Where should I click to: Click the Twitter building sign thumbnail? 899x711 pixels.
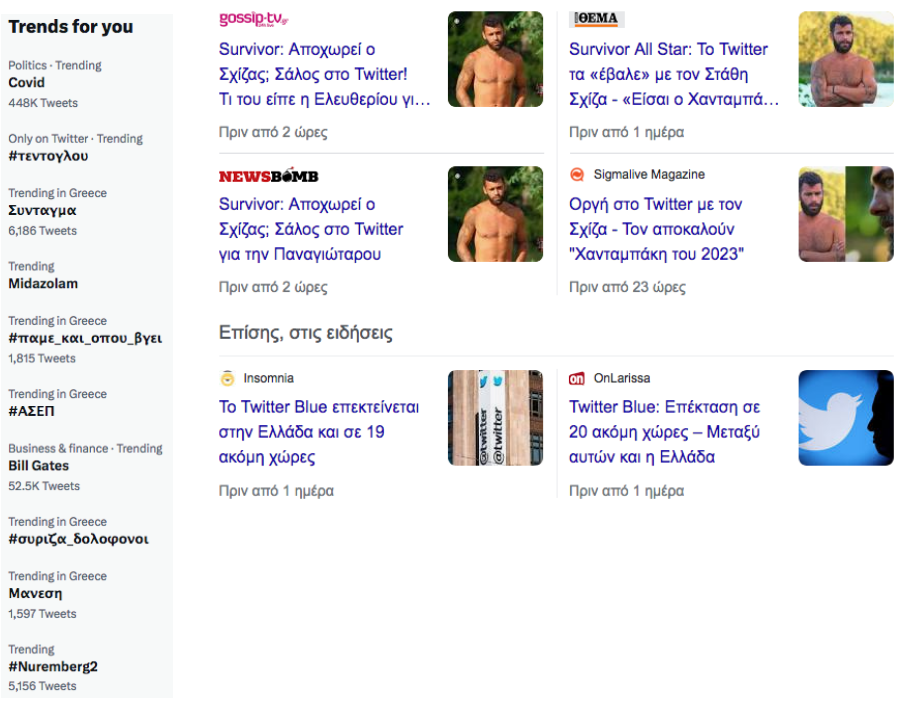click(495, 417)
